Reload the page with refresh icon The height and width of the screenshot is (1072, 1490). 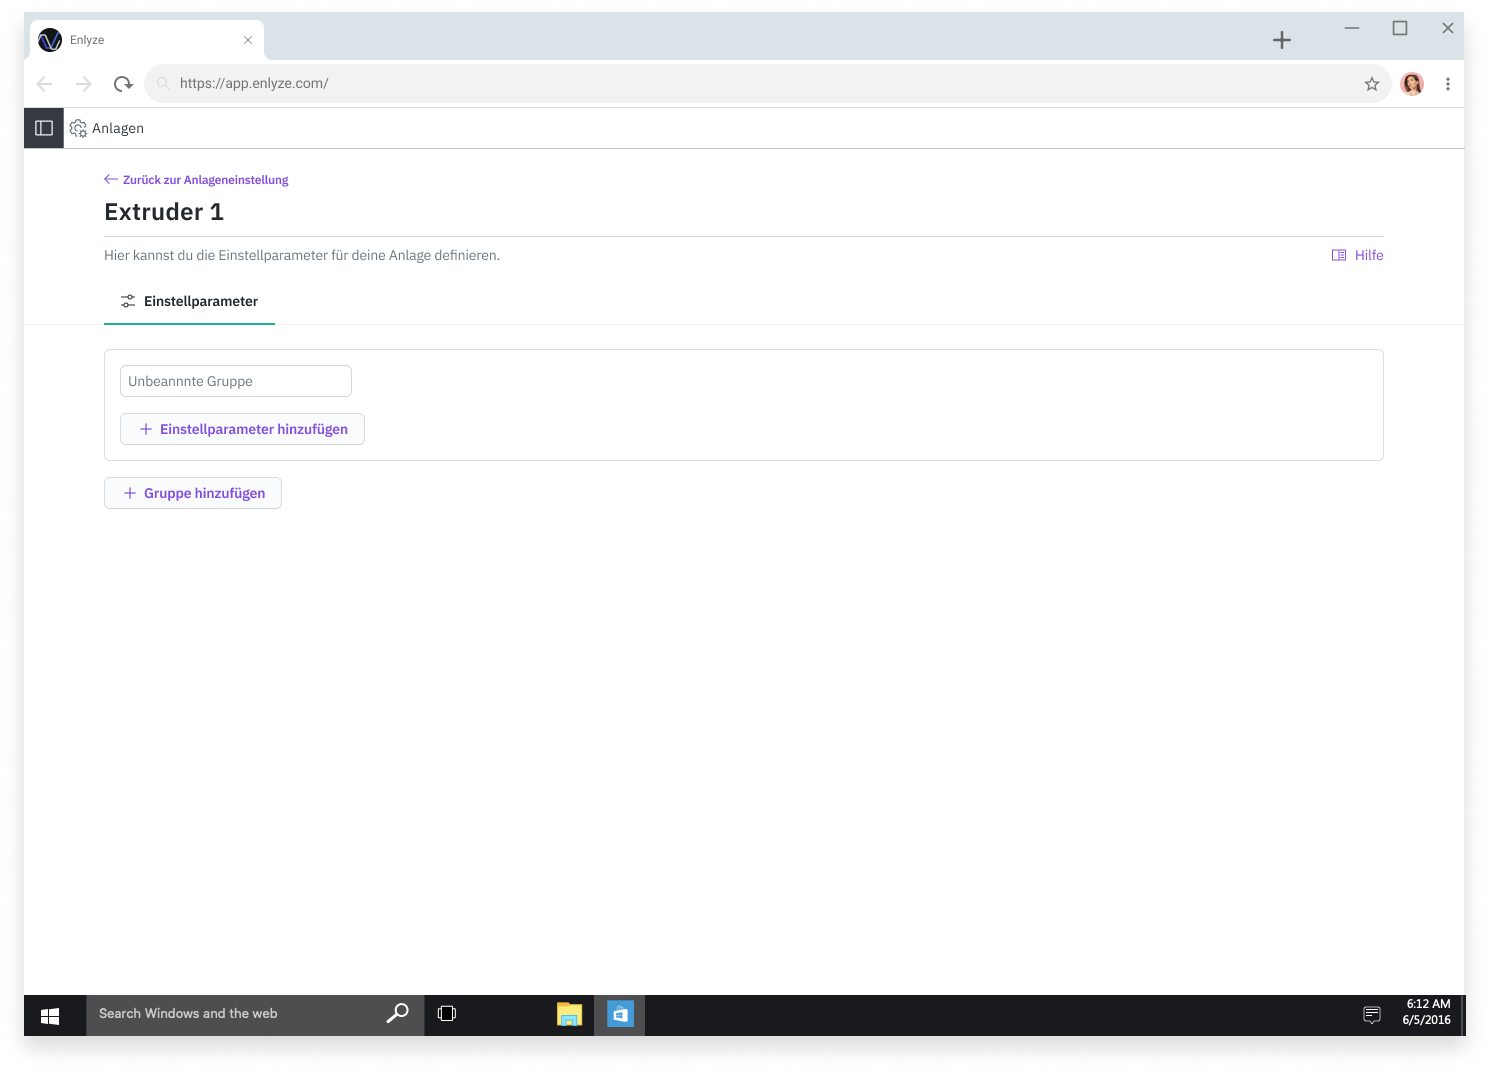pyautogui.click(x=123, y=84)
